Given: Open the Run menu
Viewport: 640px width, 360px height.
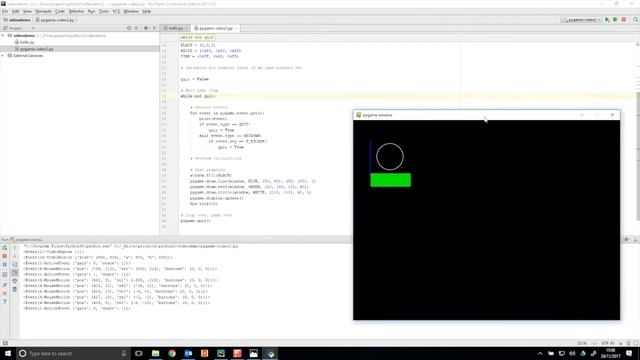Looking at the screenshot, I should [x=91, y=11].
